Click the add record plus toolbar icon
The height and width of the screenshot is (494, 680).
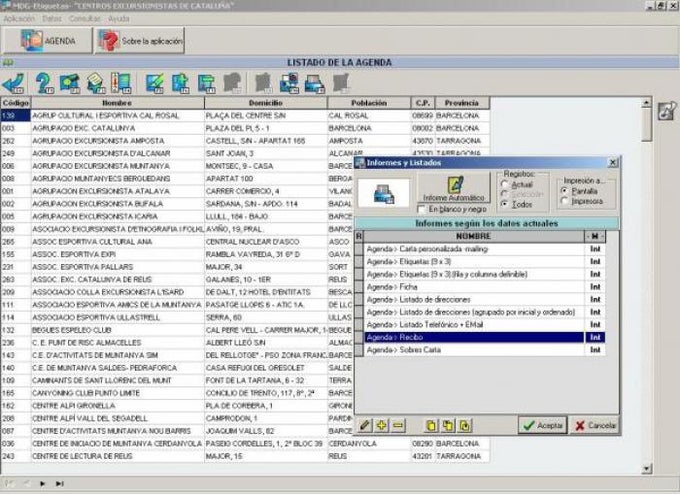tap(180, 82)
